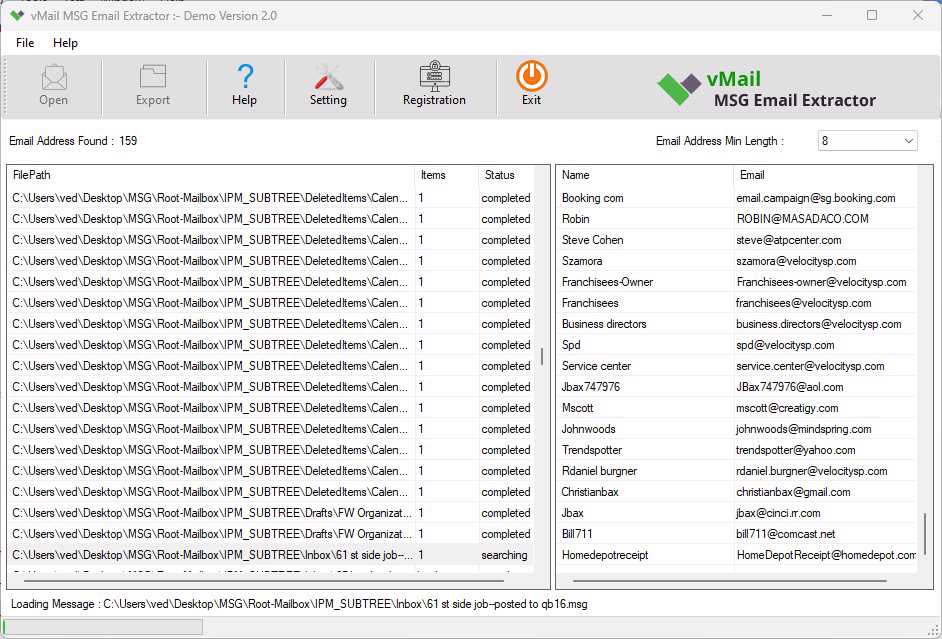Launch the Registration icon
Screen dimensions: 942x639
coord(434,76)
